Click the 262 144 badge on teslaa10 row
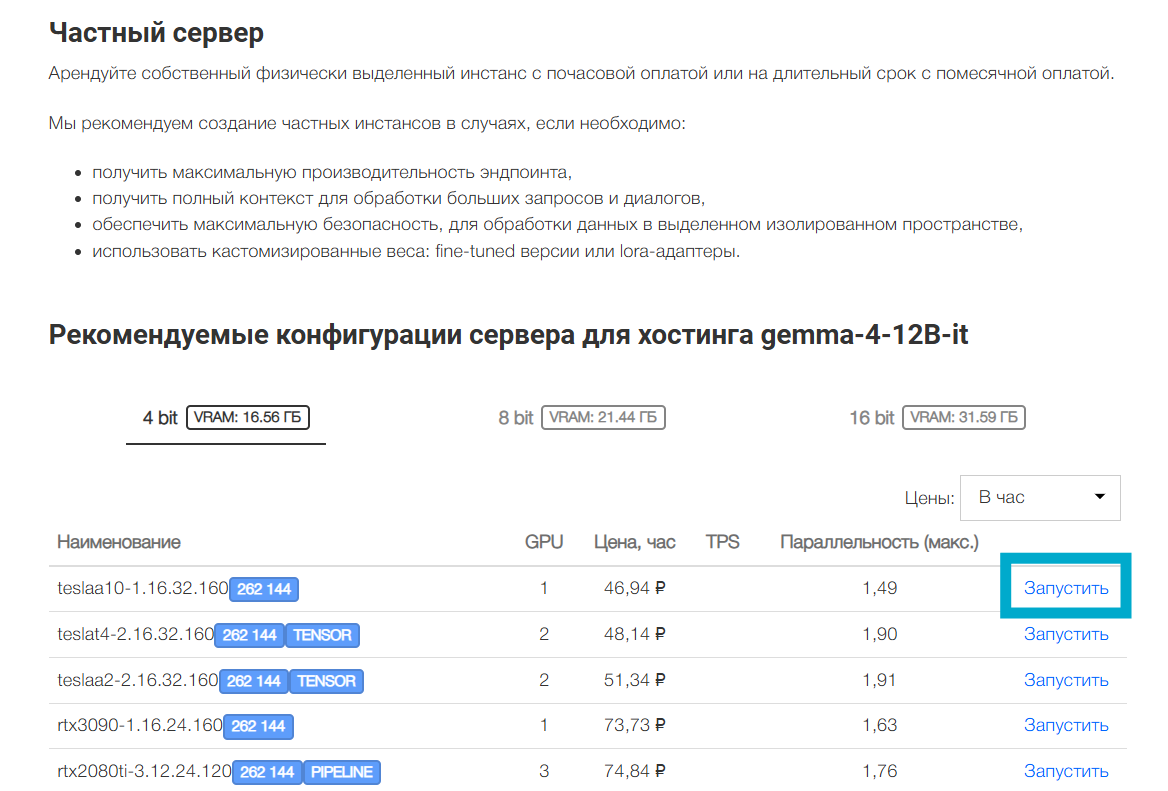Viewport: 1168px width, 791px height. click(264, 589)
